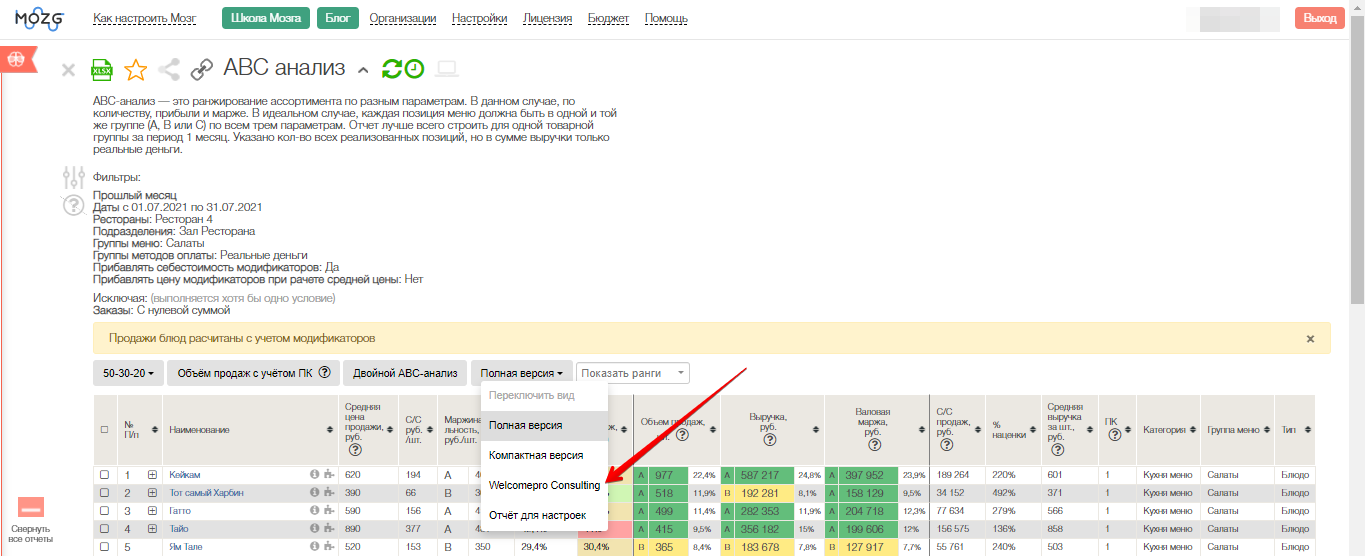Dismiss the yellow modifiers notice banner
The image size is (1365, 556).
click(x=1310, y=339)
